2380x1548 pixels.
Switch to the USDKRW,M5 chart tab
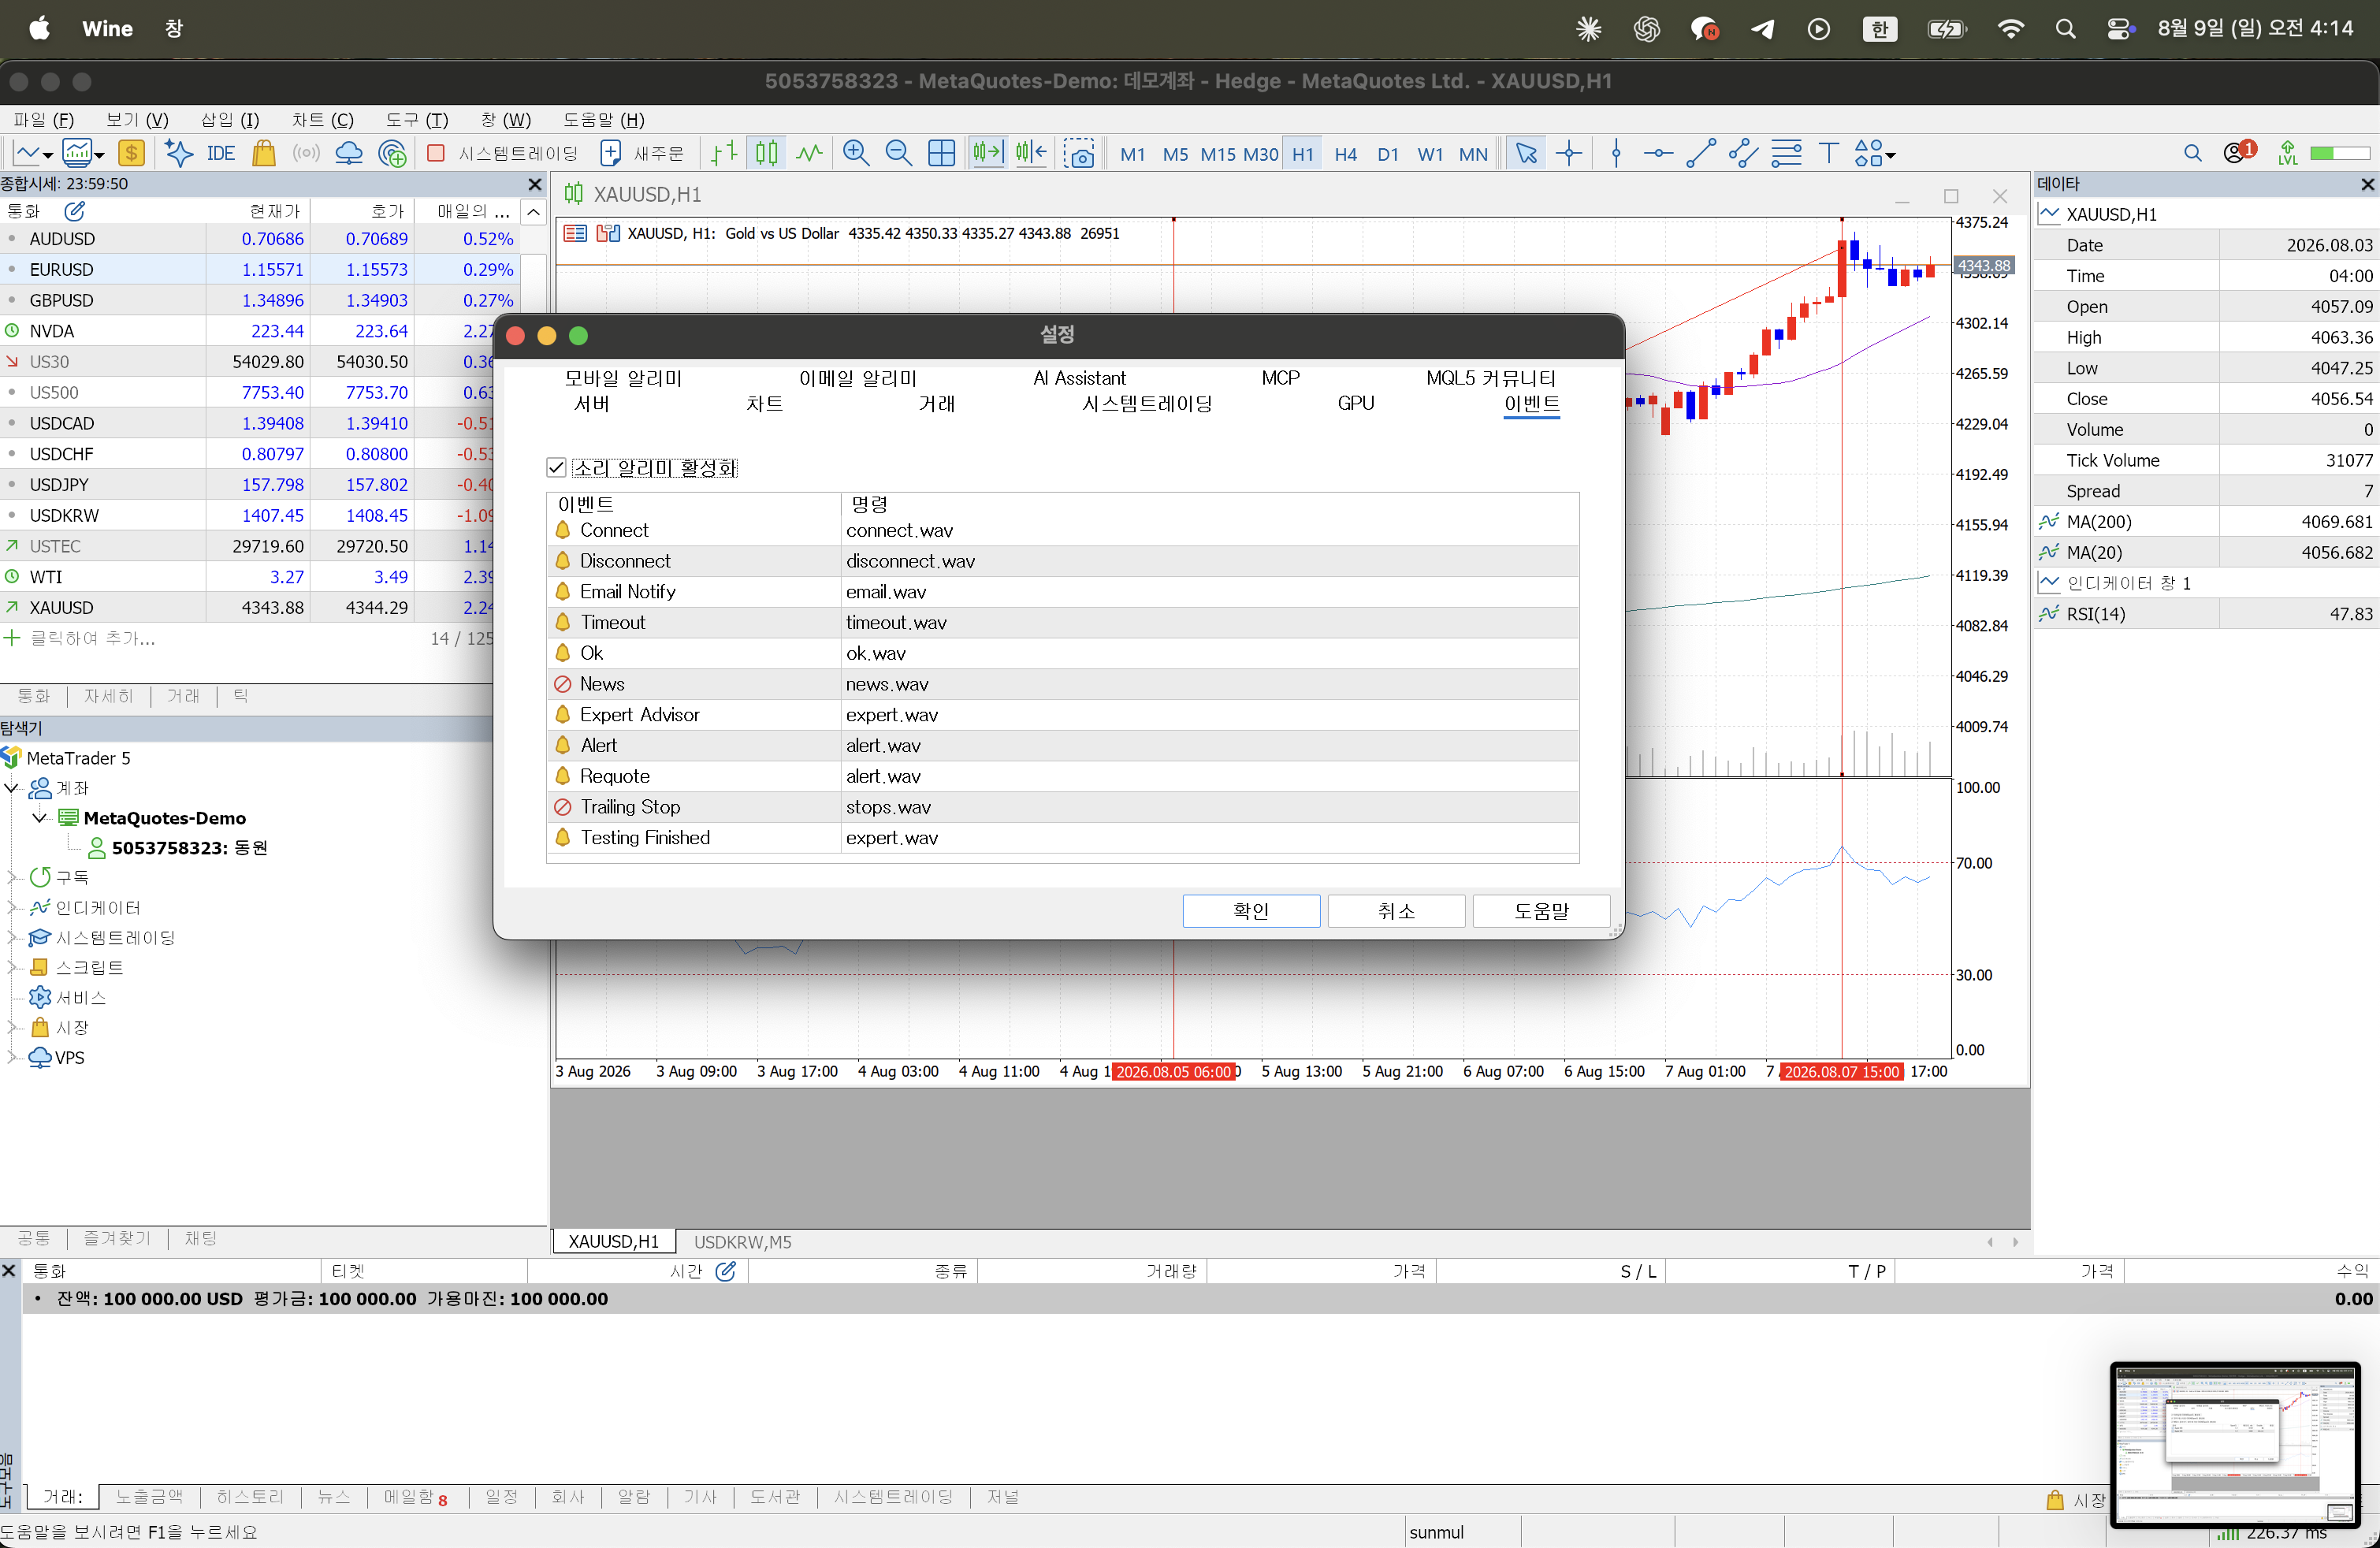click(742, 1242)
